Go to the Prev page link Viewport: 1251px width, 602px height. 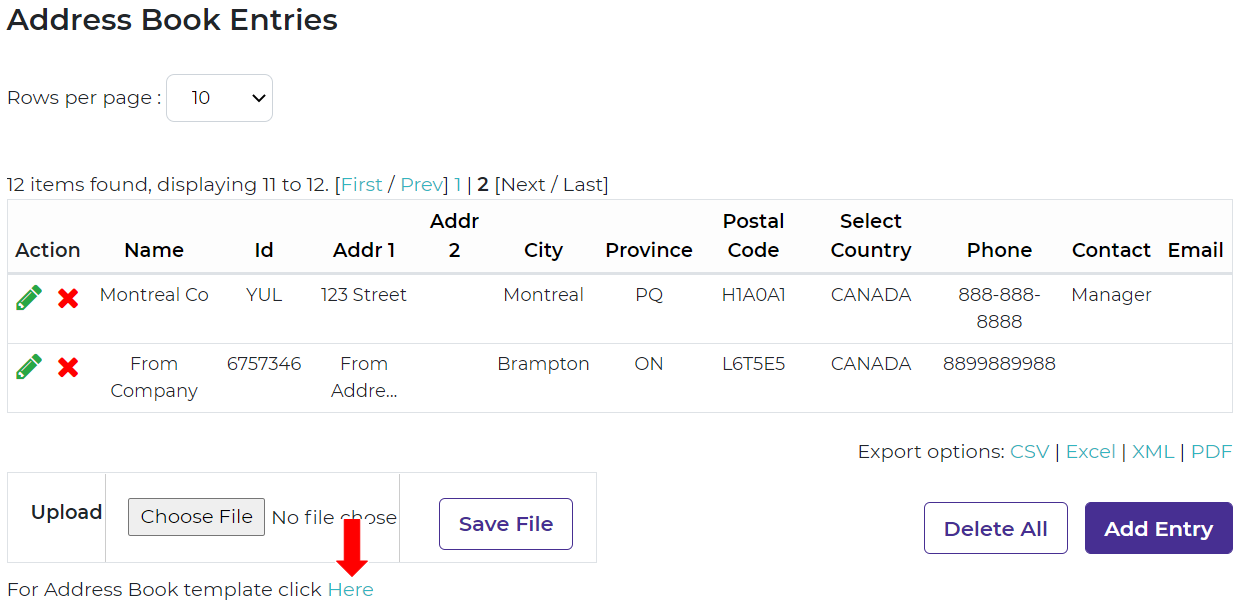(x=421, y=184)
